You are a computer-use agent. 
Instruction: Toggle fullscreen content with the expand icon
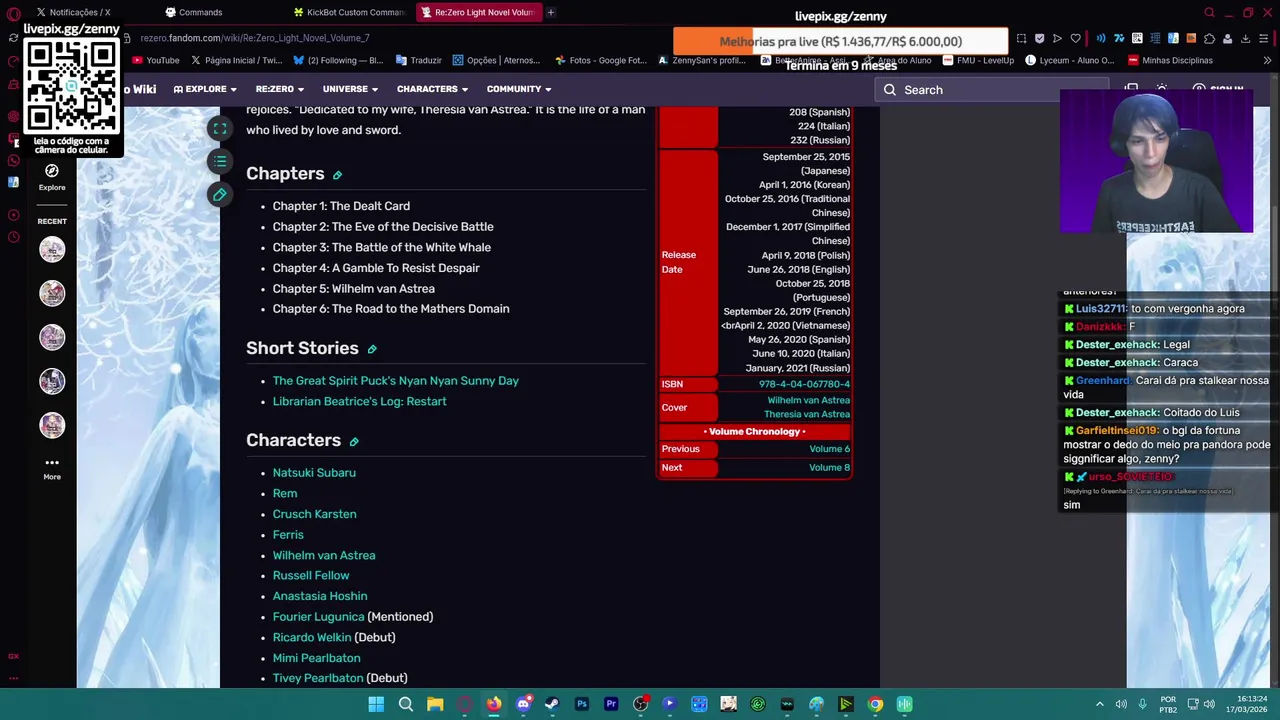(x=220, y=128)
